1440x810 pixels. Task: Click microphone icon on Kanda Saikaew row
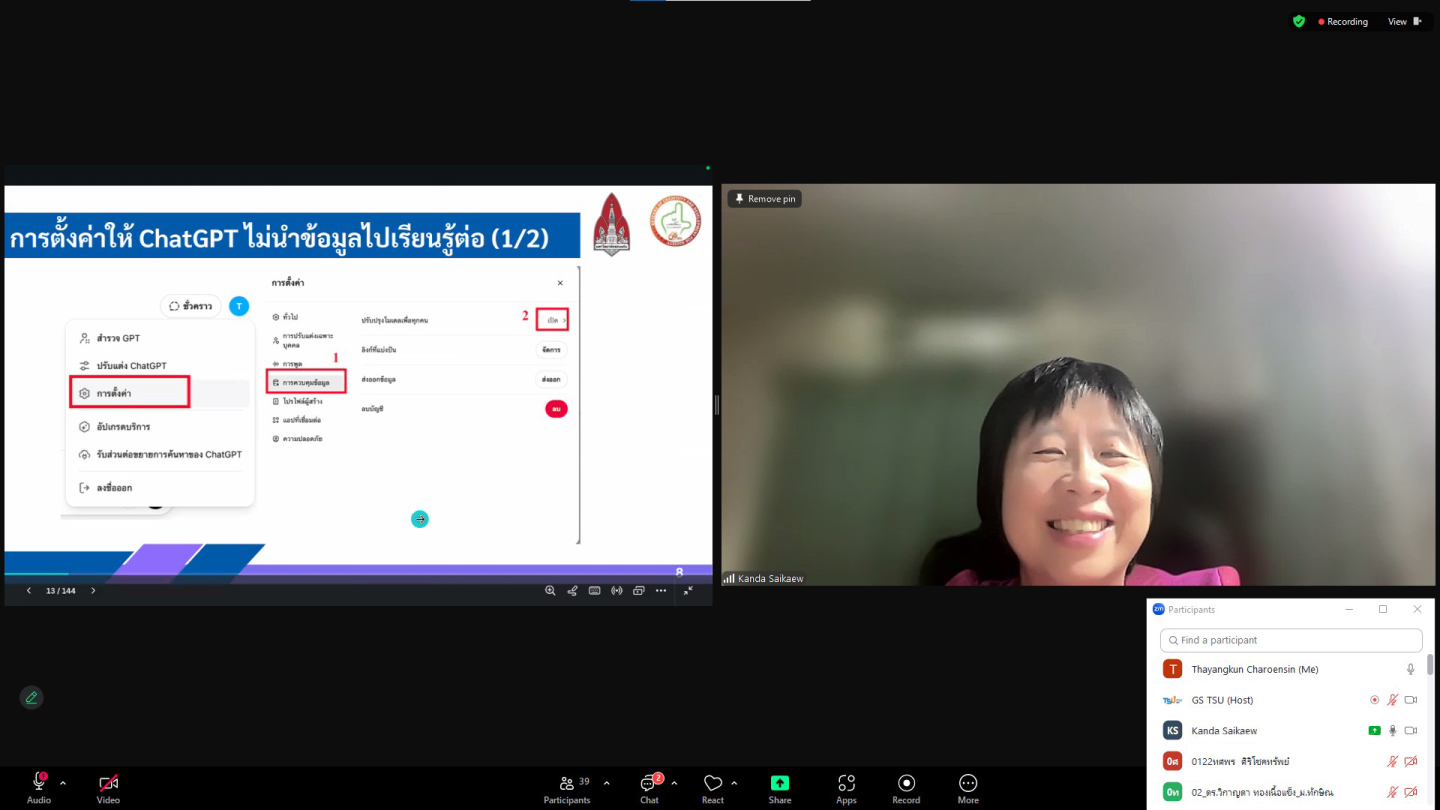coord(1392,730)
